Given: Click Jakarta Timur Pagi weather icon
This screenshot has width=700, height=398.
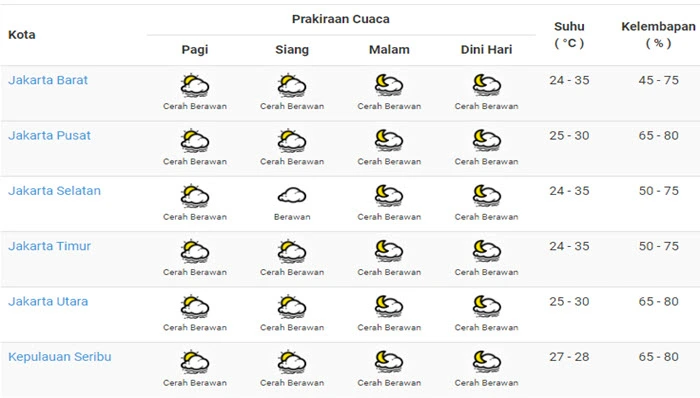Looking at the screenshot, I should click(195, 251).
